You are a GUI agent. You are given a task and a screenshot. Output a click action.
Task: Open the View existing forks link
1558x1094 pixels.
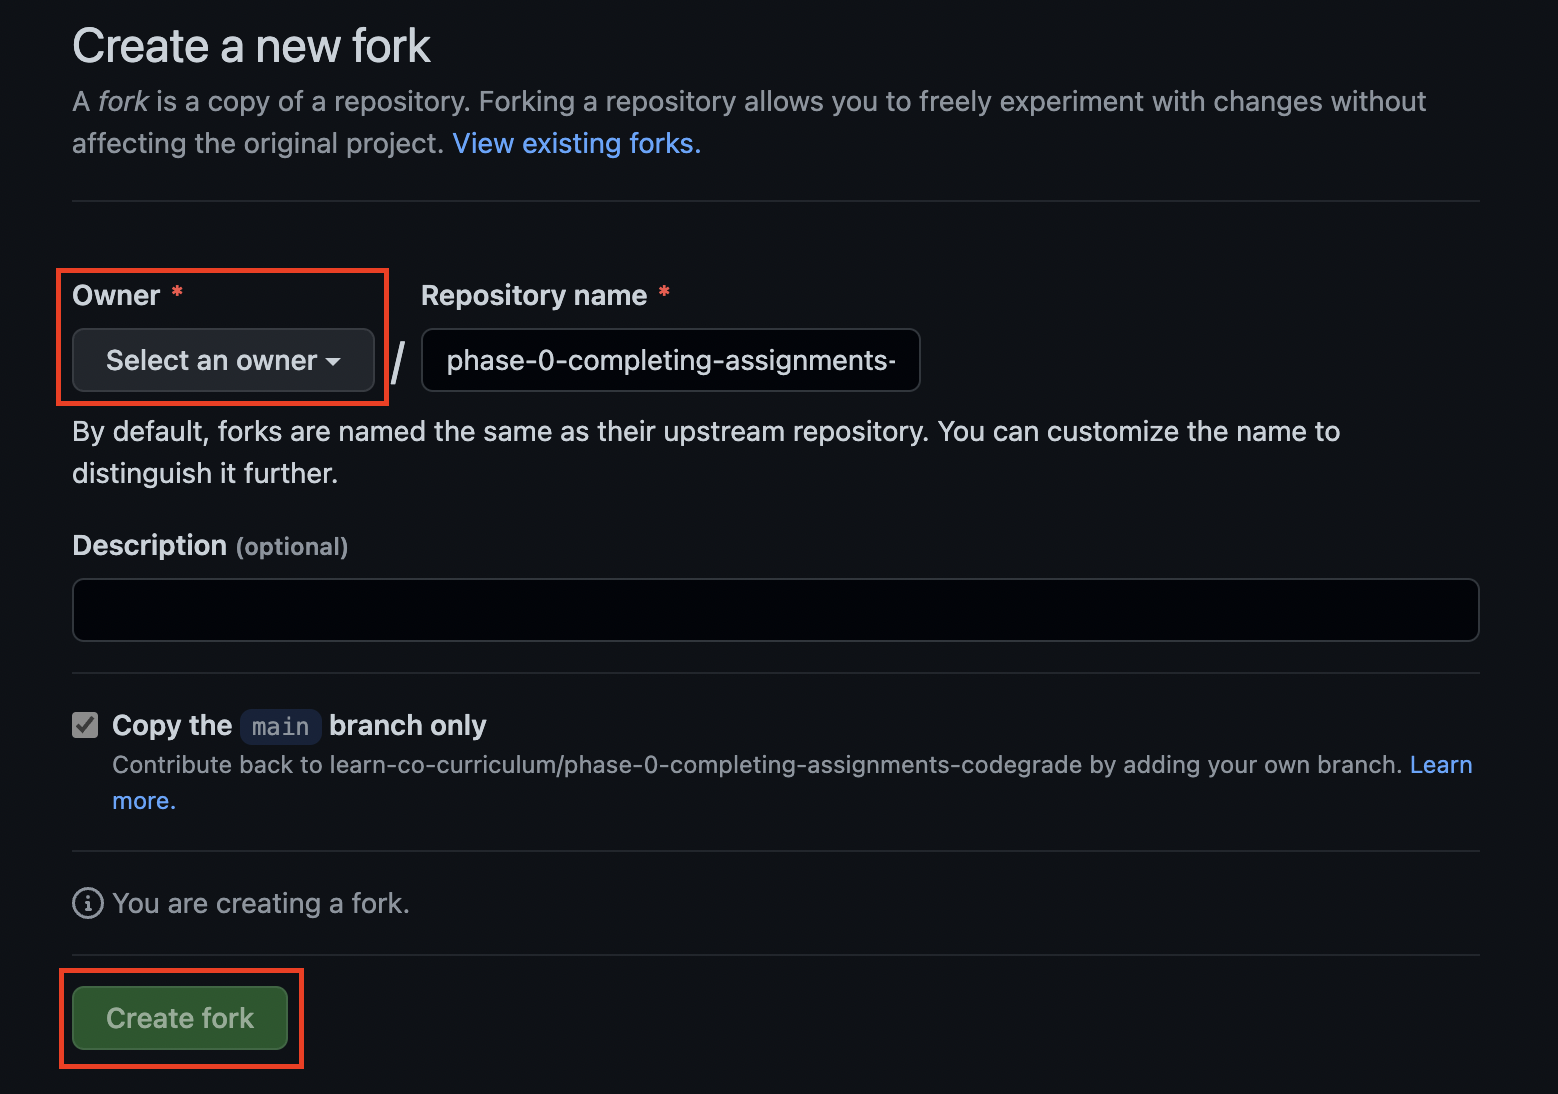[577, 143]
